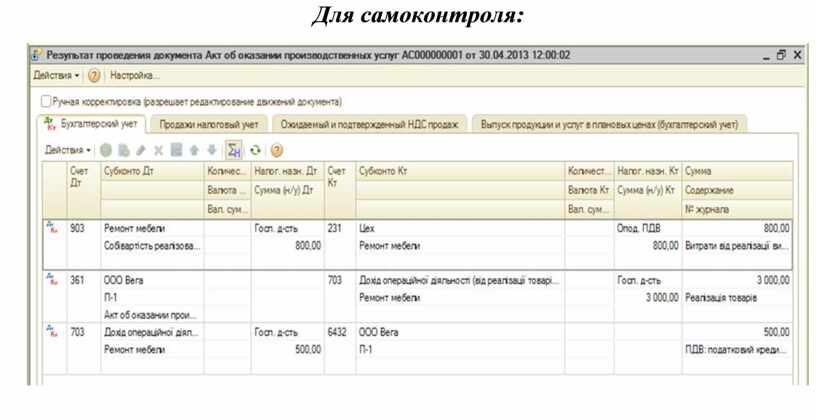Viewport: 816px width, 420px height.
Task: Select debit account cell 361
Action: tap(83, 280)
